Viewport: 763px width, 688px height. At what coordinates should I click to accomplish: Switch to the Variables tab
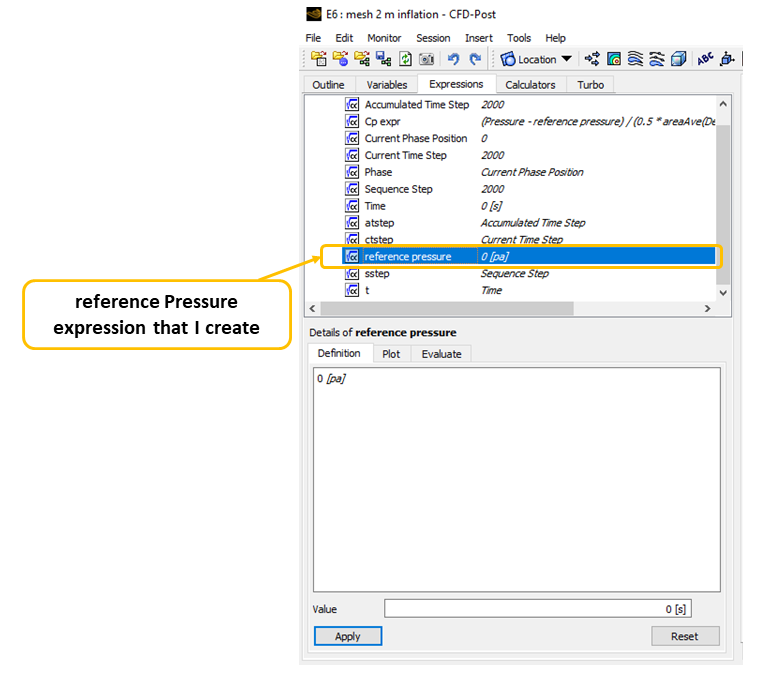click(387, 85)
